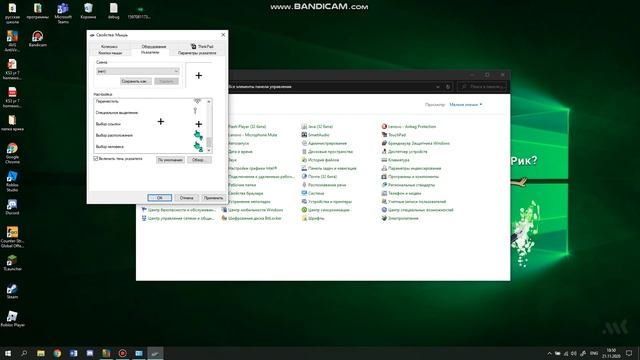This screenshot has height=360, width=640.
Task: Select the Специальное выделение pointer row
Action: [149, 112]
